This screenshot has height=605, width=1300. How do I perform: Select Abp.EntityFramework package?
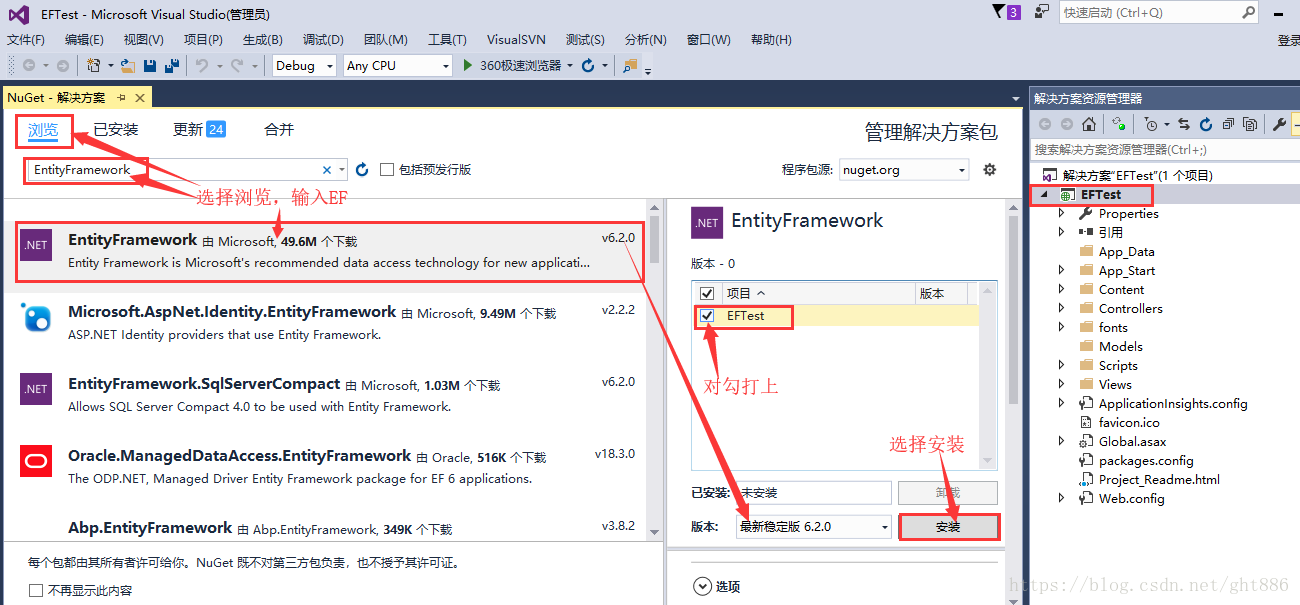pos(326,526)
